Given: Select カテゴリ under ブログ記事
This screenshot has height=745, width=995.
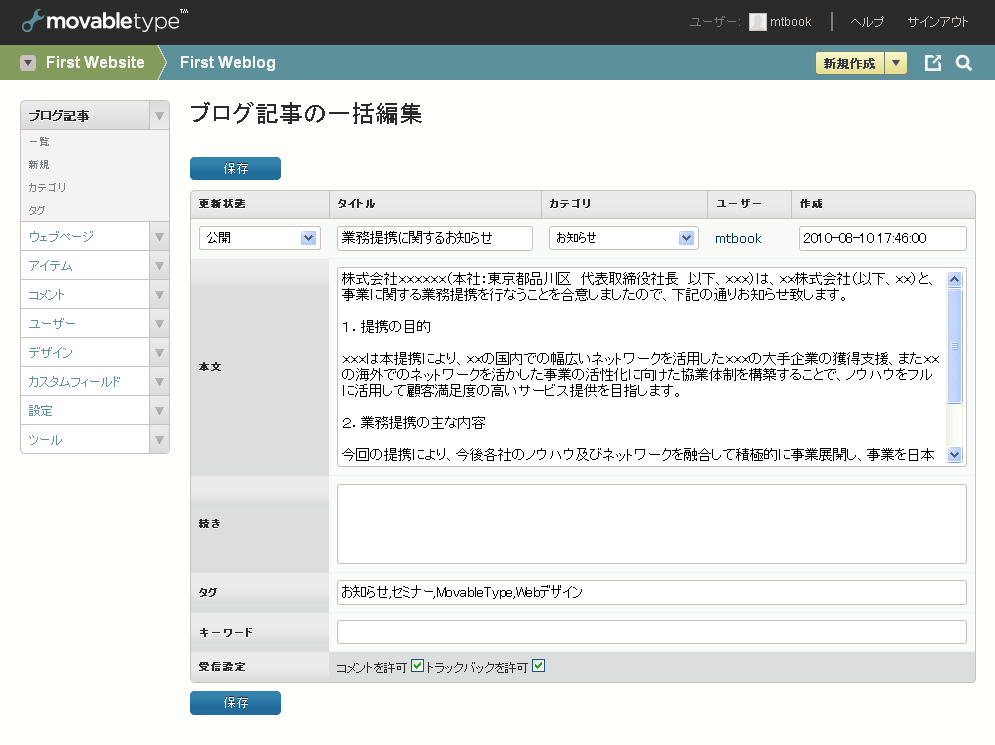Looking at the screenshot, I should 48,187.
